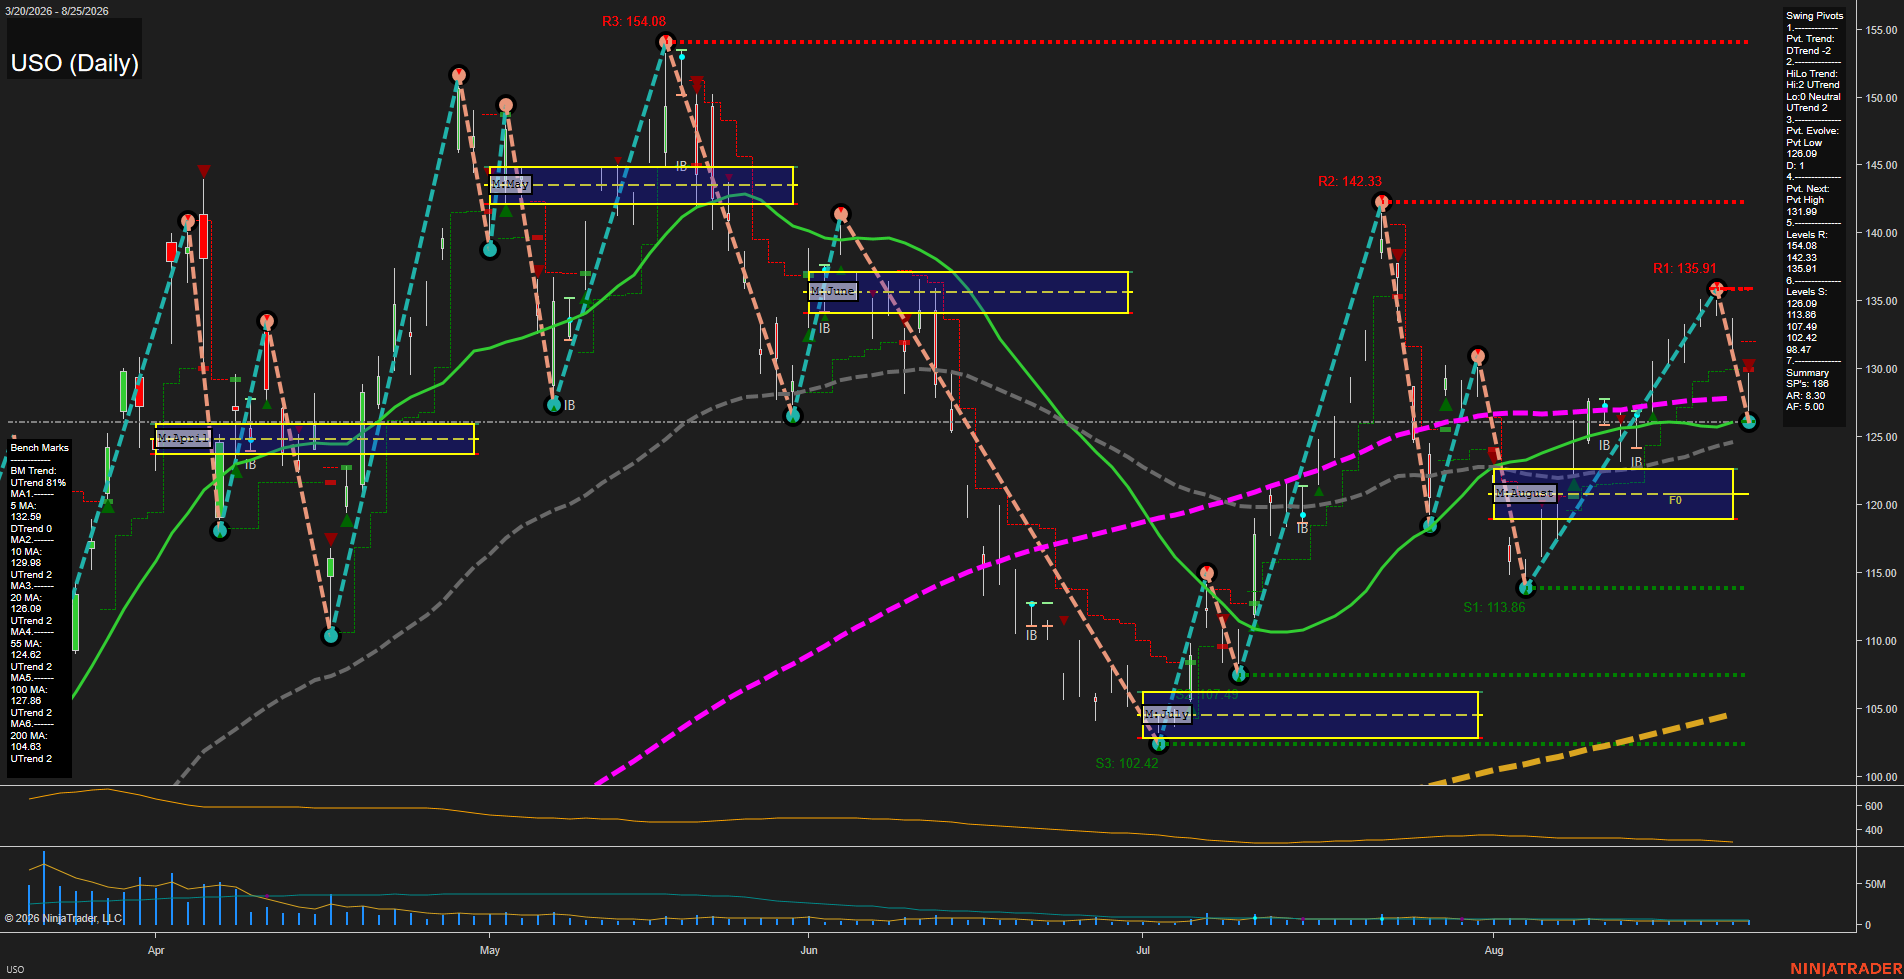Click the 132.59 five-day MA value
The width and height of the screenshot is (1904, 979).
coord(26,517)
